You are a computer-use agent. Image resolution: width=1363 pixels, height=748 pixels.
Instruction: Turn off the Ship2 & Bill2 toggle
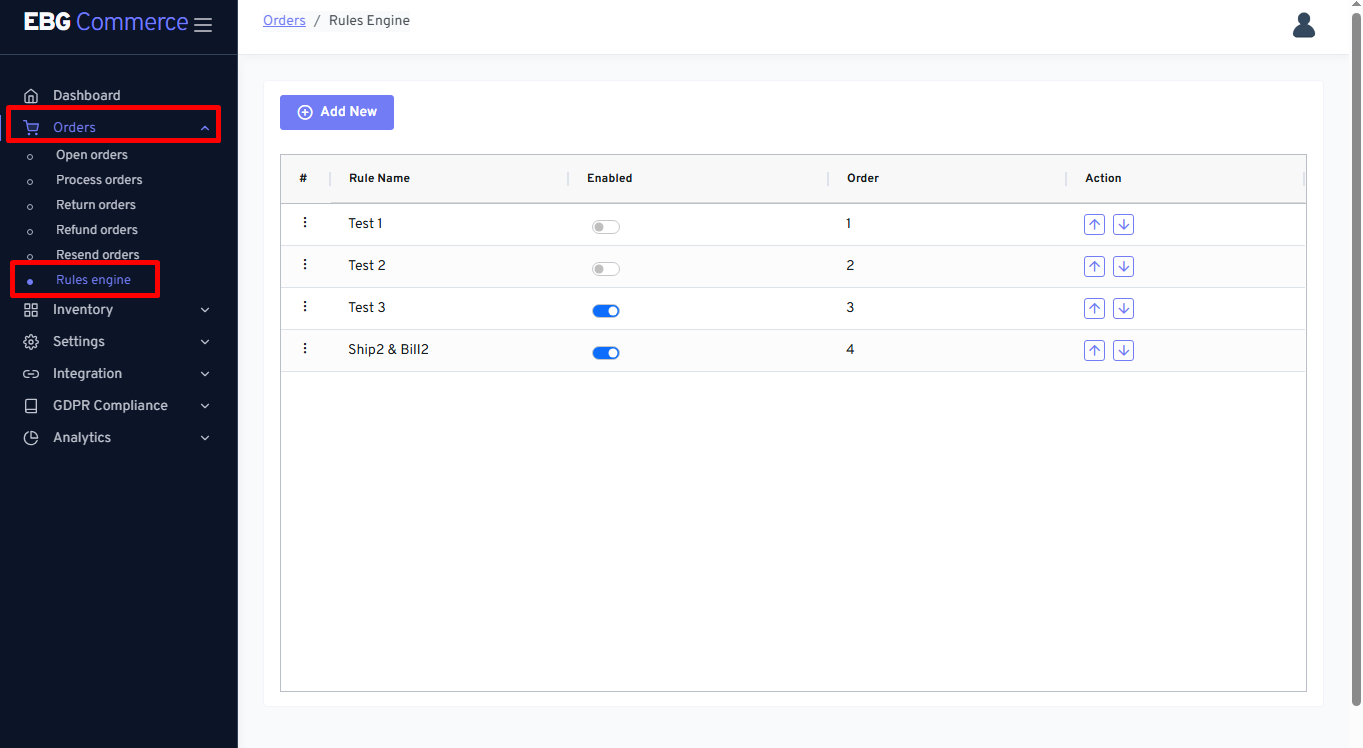(605, 353)
